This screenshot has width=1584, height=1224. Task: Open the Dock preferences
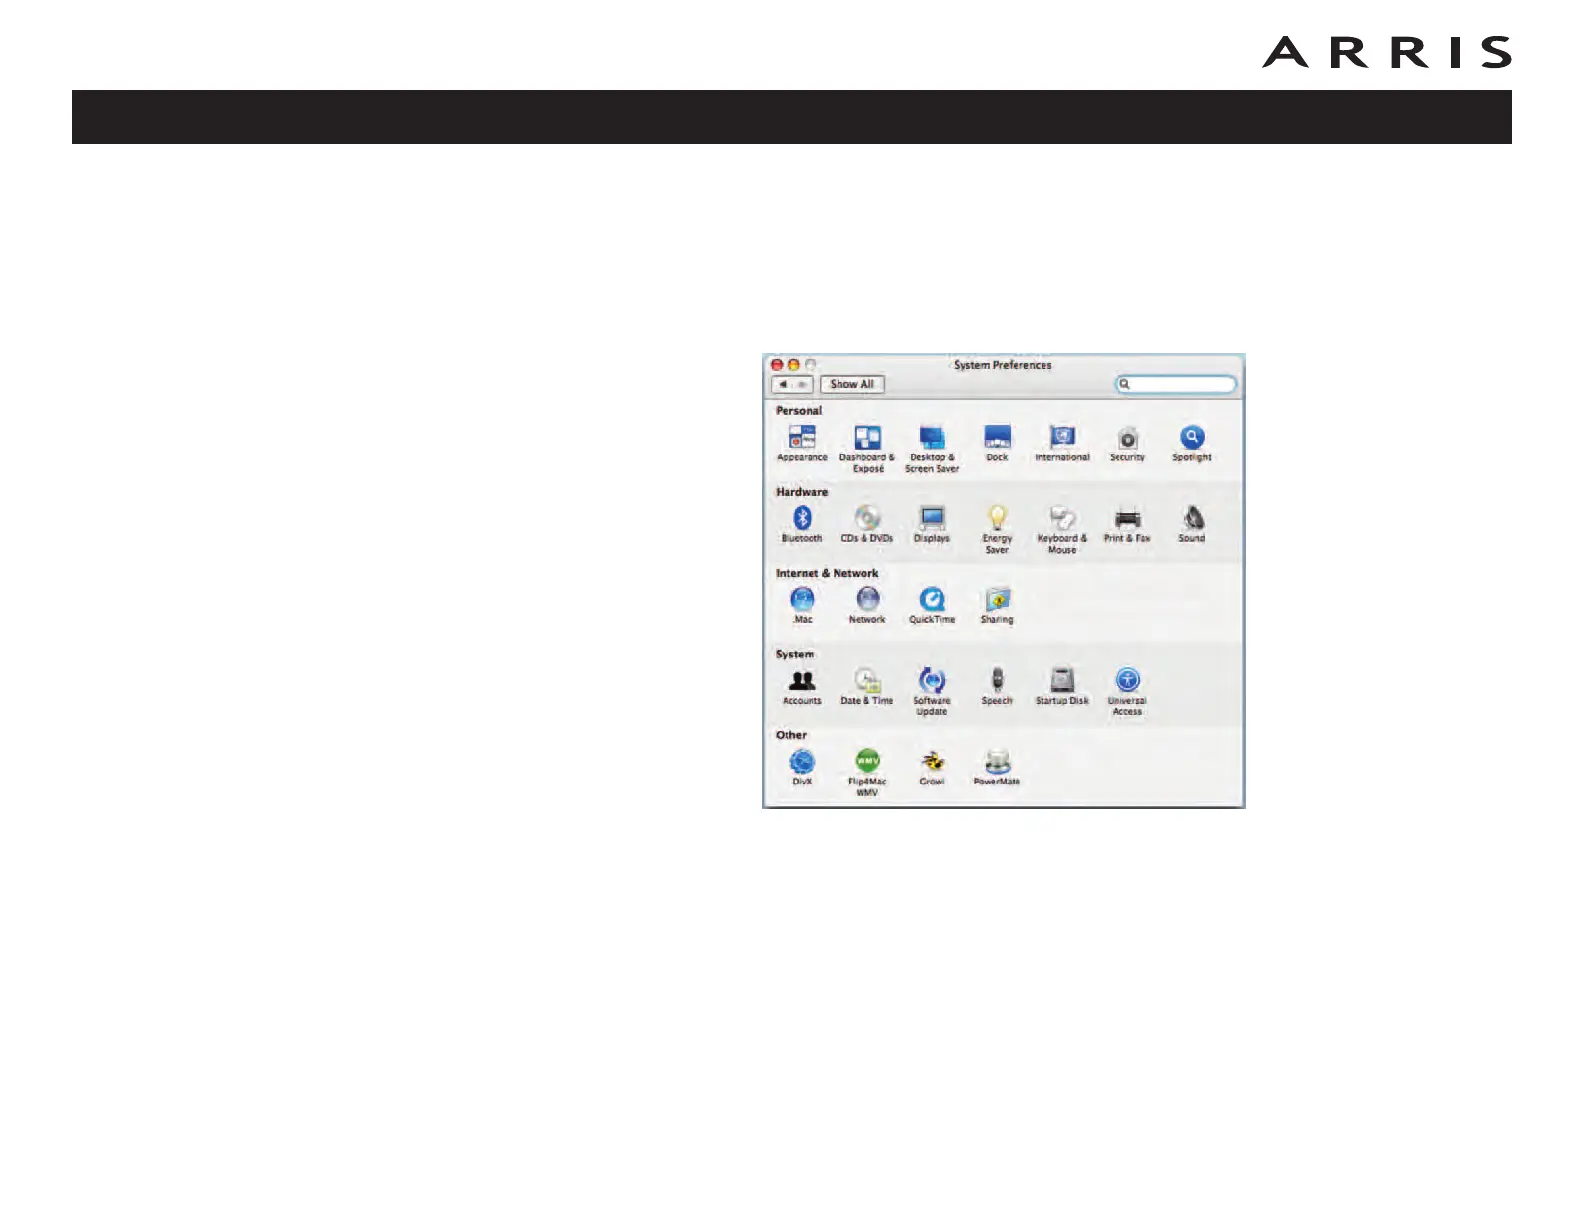coord(997,443)
